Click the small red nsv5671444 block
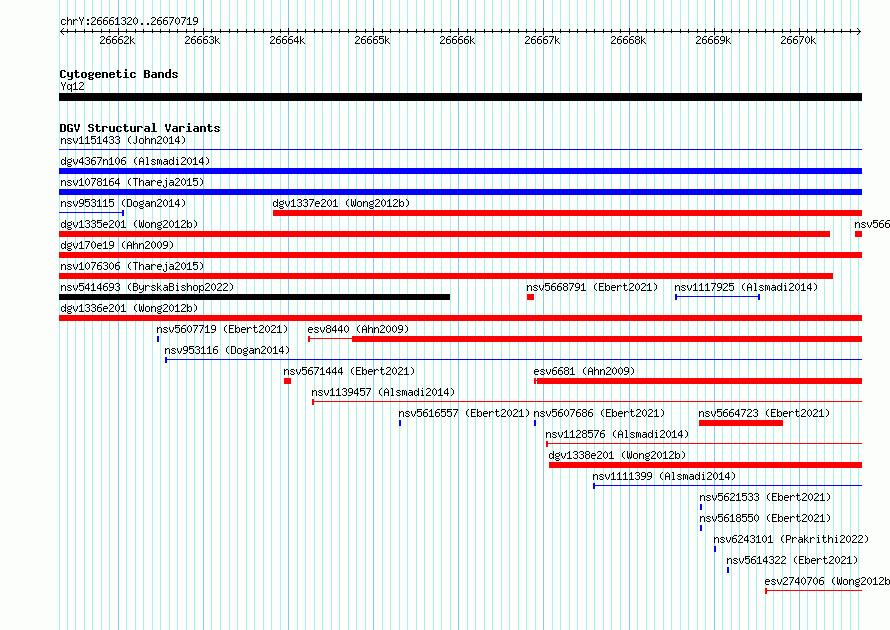Viewport: 890px width, 630px height. tap(288, 381)
